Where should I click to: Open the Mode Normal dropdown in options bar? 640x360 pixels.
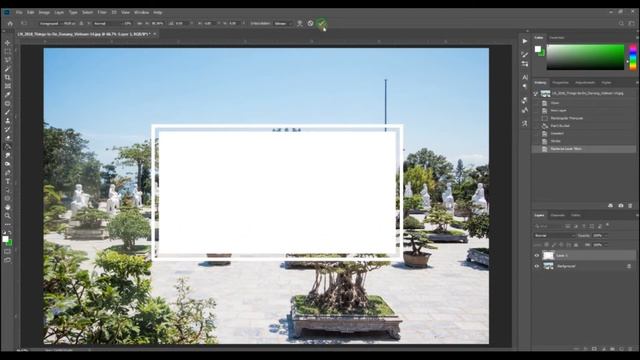tap(106, 24)
